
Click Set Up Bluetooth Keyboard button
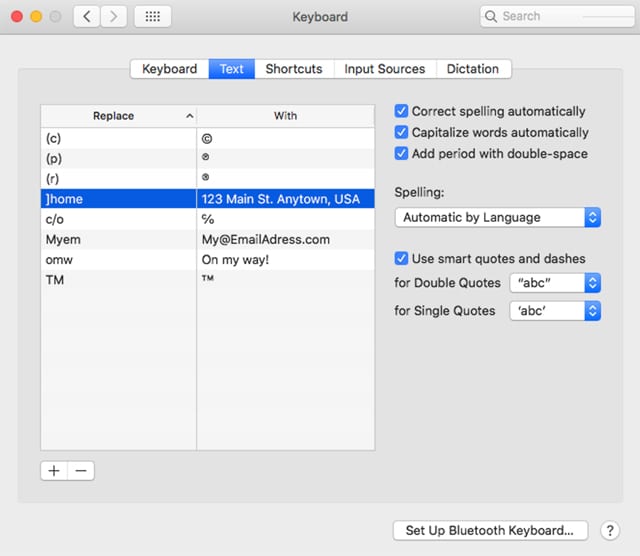point(489,531)
